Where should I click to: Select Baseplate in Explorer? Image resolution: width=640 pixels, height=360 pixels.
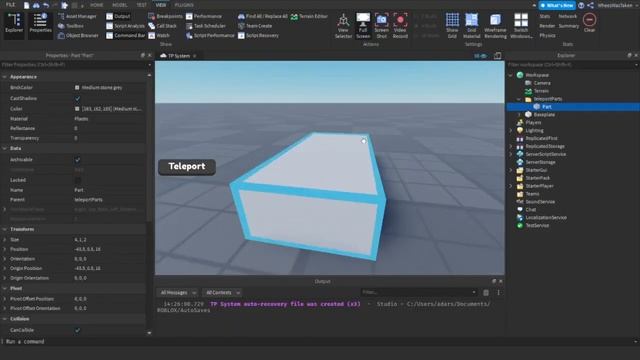[x=544, y=115]
